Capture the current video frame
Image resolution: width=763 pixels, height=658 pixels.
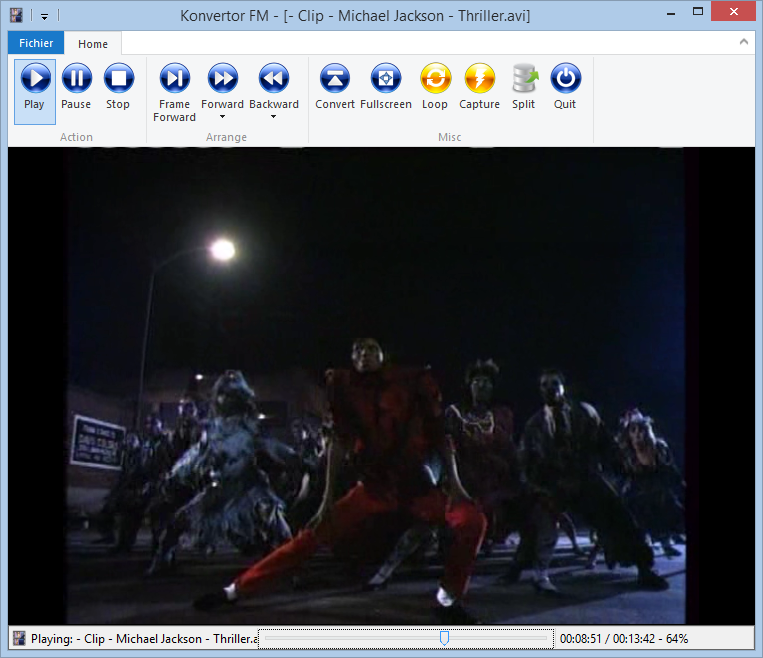coord(479,87)
